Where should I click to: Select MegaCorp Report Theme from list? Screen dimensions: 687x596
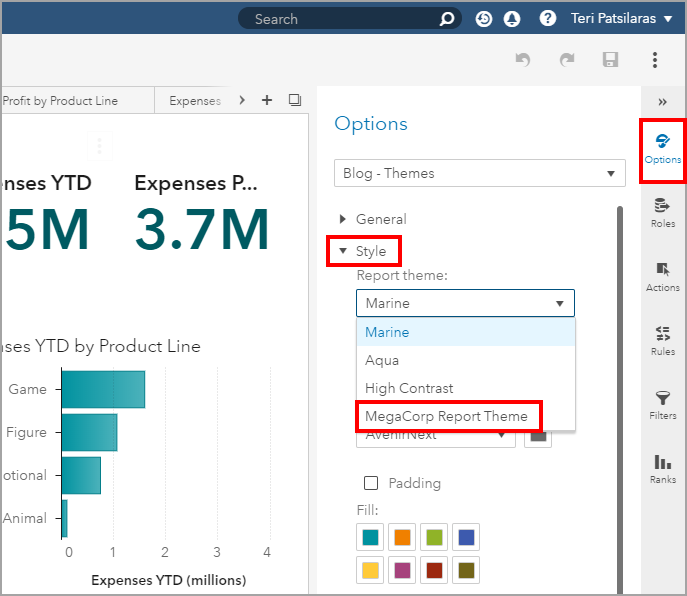click(446, 416)
